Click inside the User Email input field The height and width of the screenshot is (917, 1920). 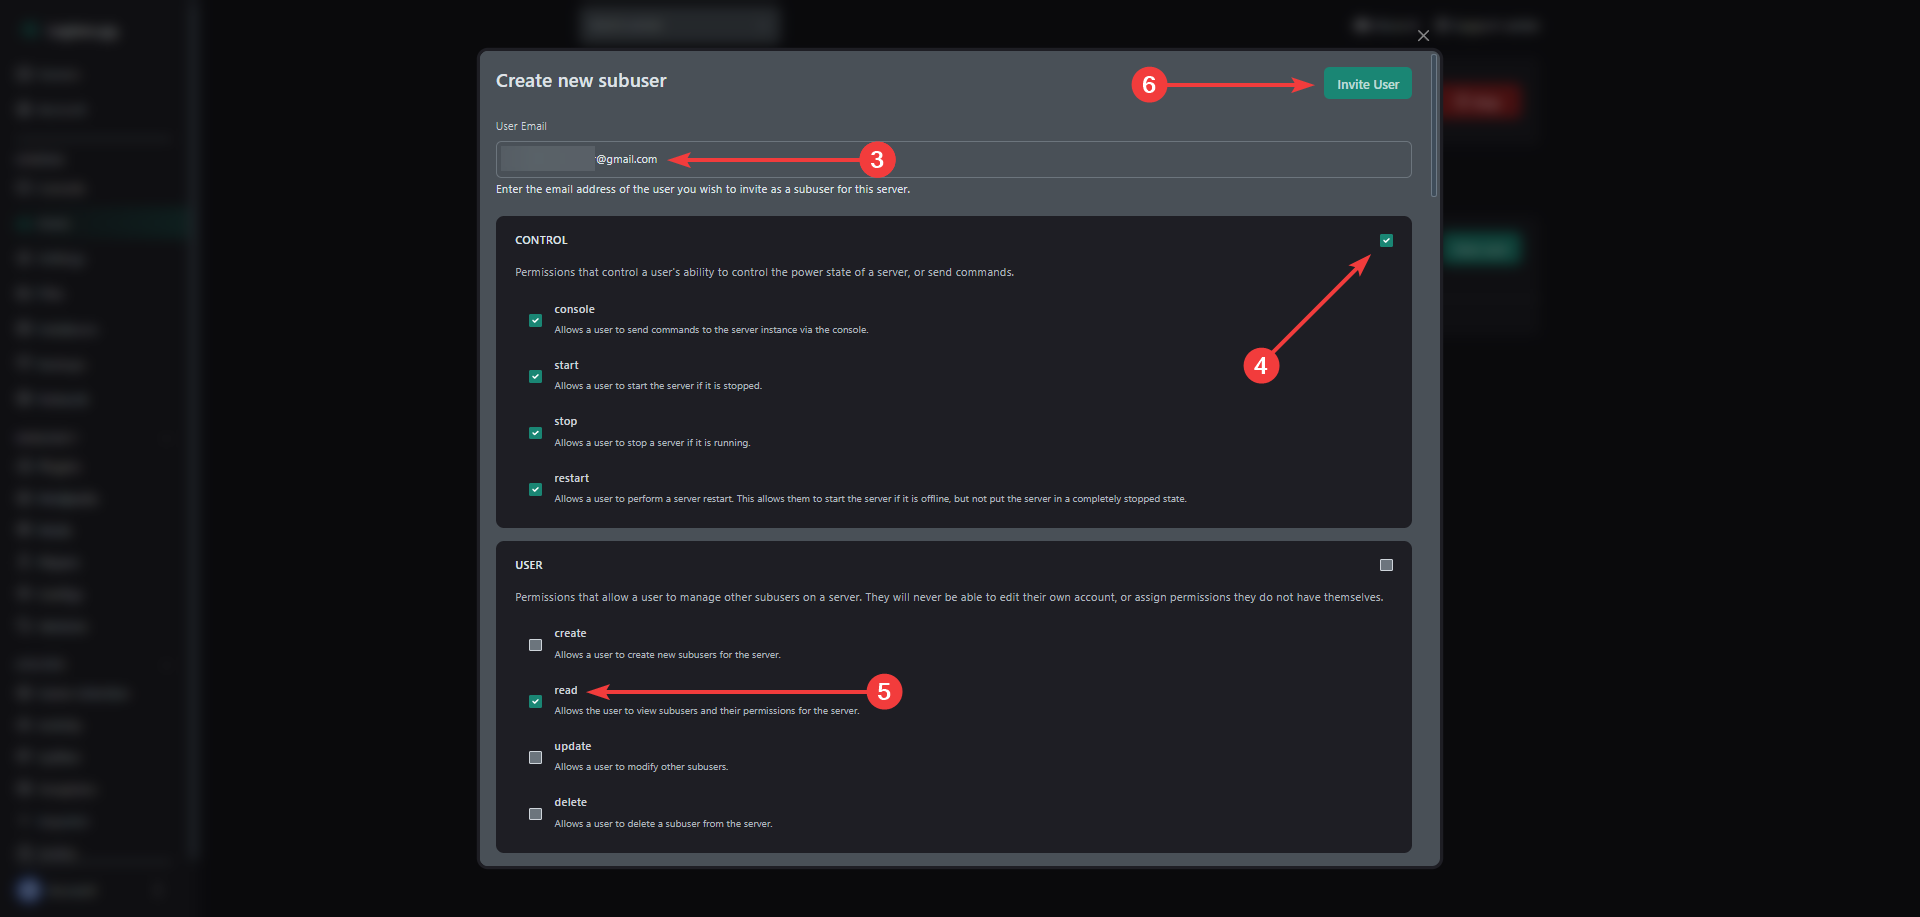click(x=950, y=159)
